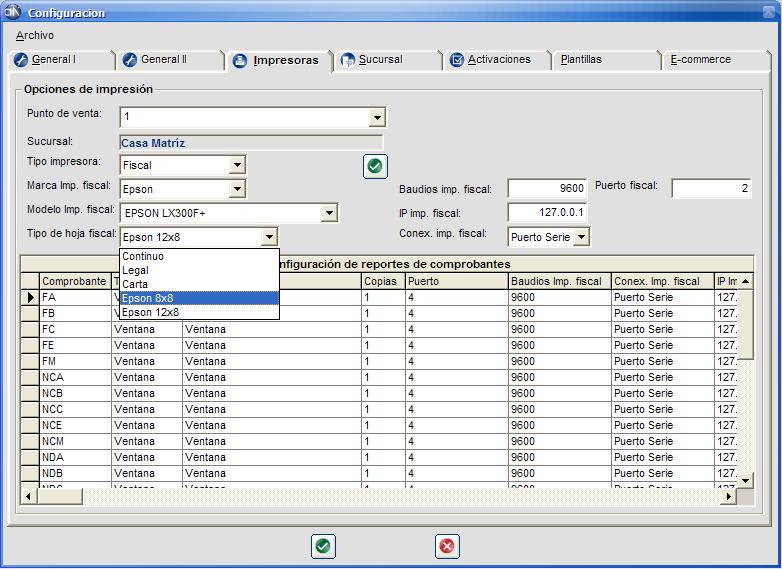This screenshot has height=569, width=782.
Task: Select the FA comprobante cell
Action: pos(75,298)
